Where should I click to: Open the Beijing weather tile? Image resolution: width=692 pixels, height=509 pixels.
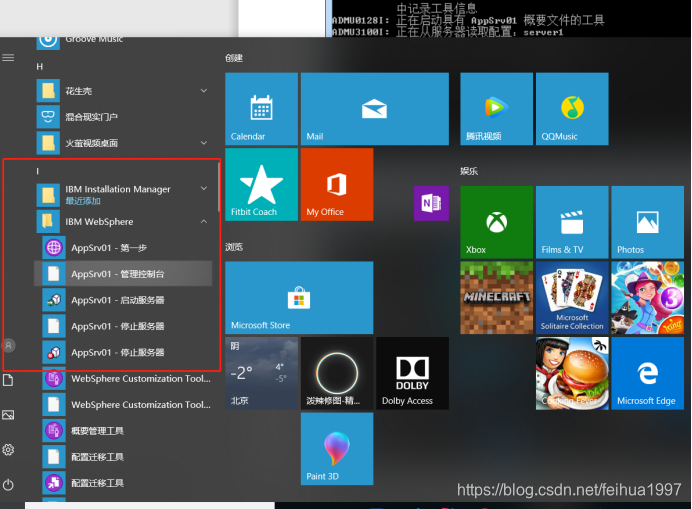tap(261, 373)
